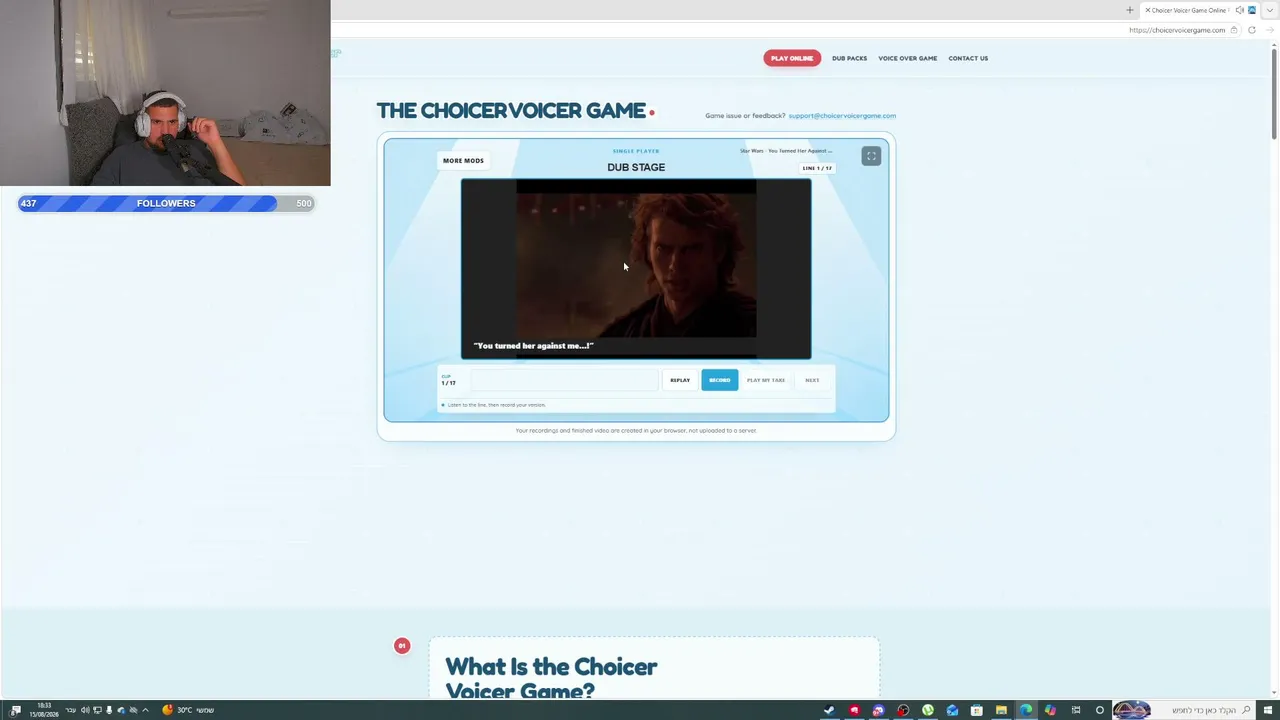Click the PLAY MY TAKE button
This screenshot has width=1280, height=720.
(x=766, y=380)
